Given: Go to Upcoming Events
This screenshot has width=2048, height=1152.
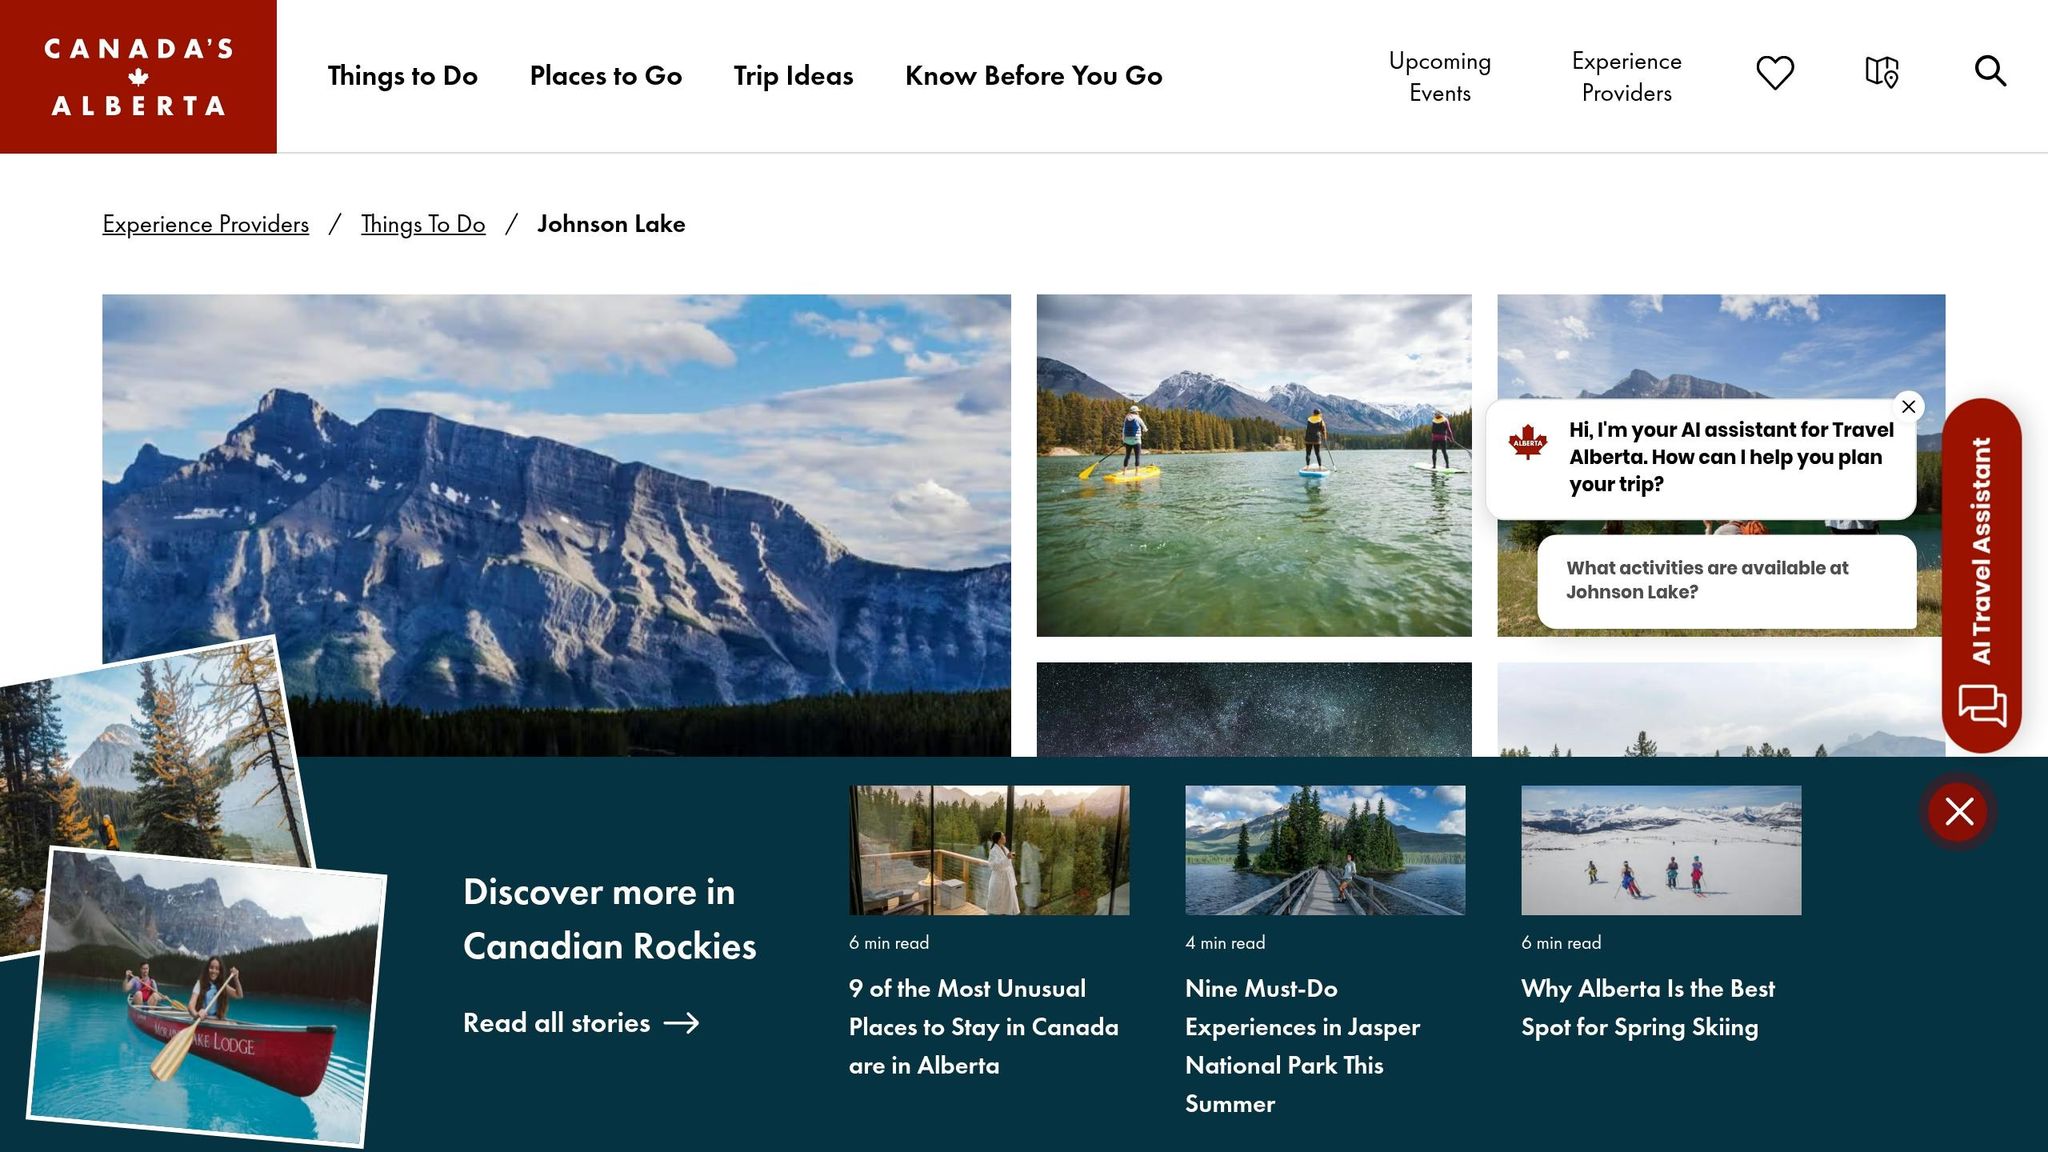Looking at the screenshot, I should click(1439, 77).
